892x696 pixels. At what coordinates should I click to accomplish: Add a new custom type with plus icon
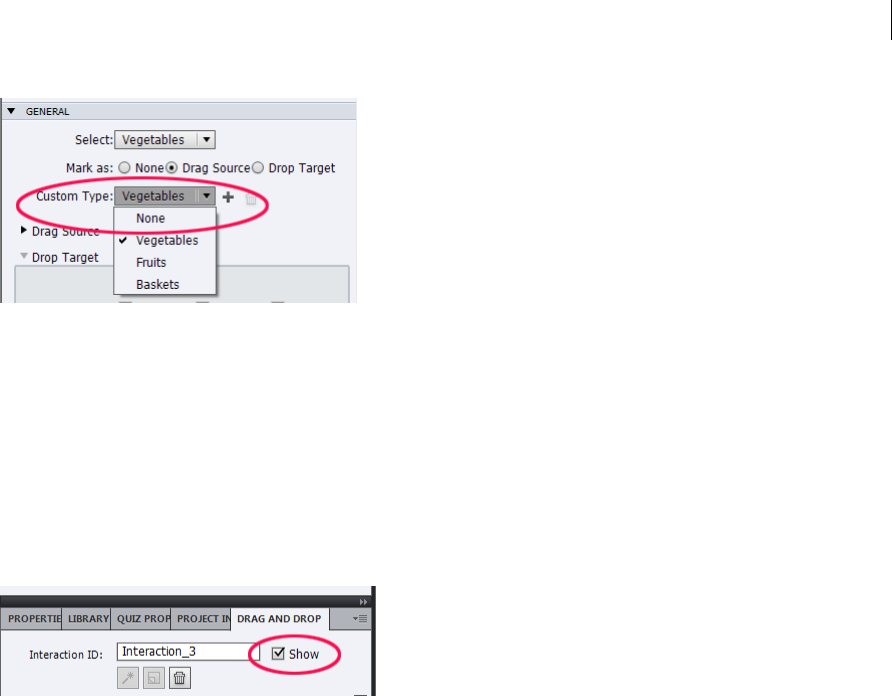click(x=228, y=197)
